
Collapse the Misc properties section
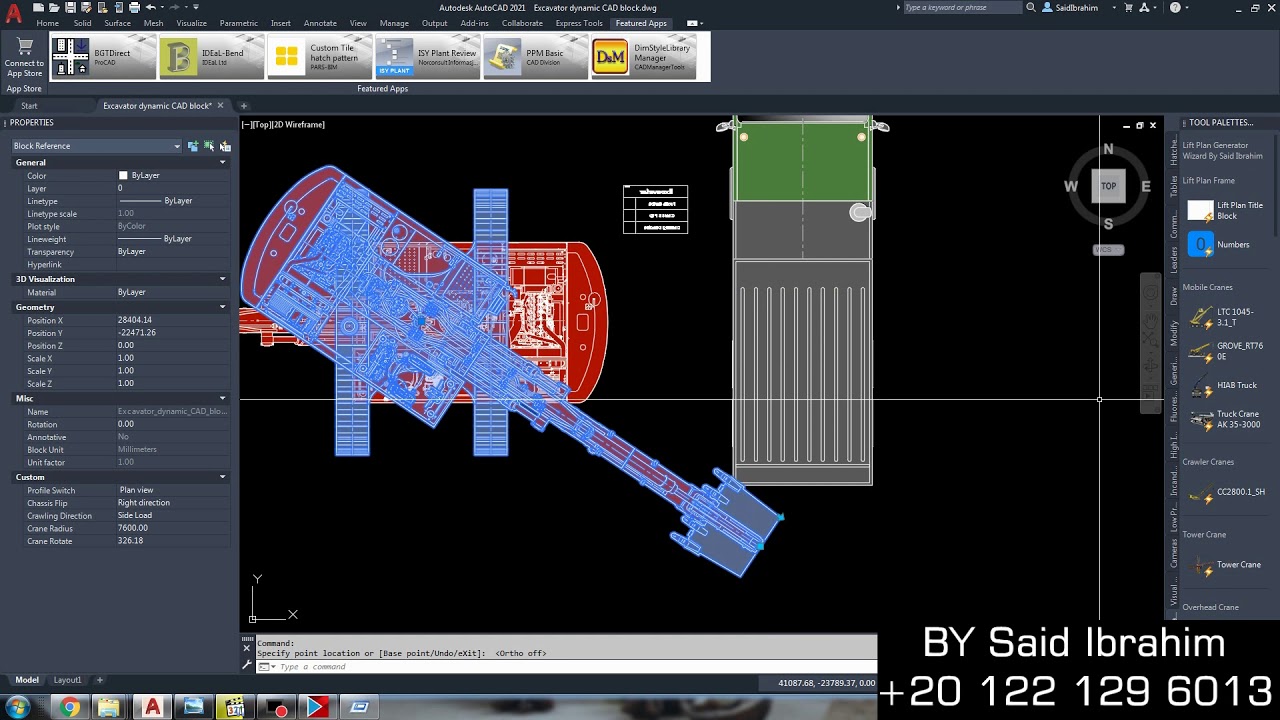click(222, 398)
